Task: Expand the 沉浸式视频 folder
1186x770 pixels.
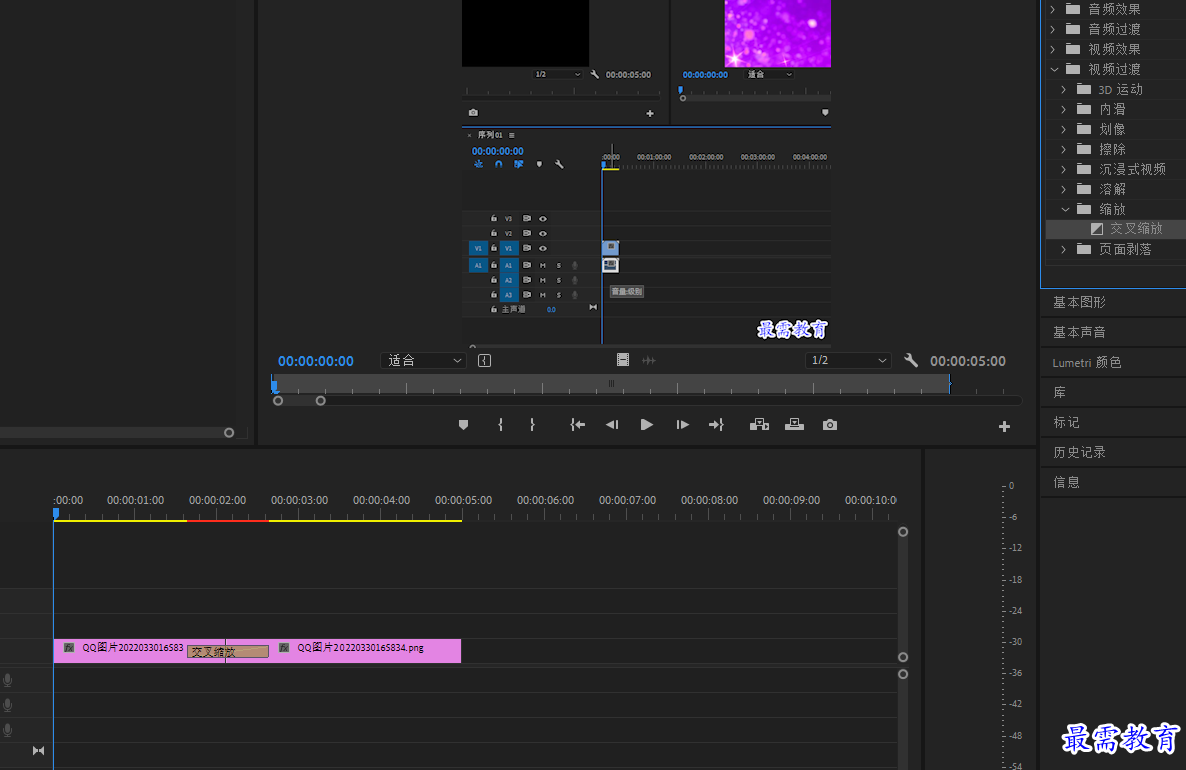Action: (x=1064, y=169)
